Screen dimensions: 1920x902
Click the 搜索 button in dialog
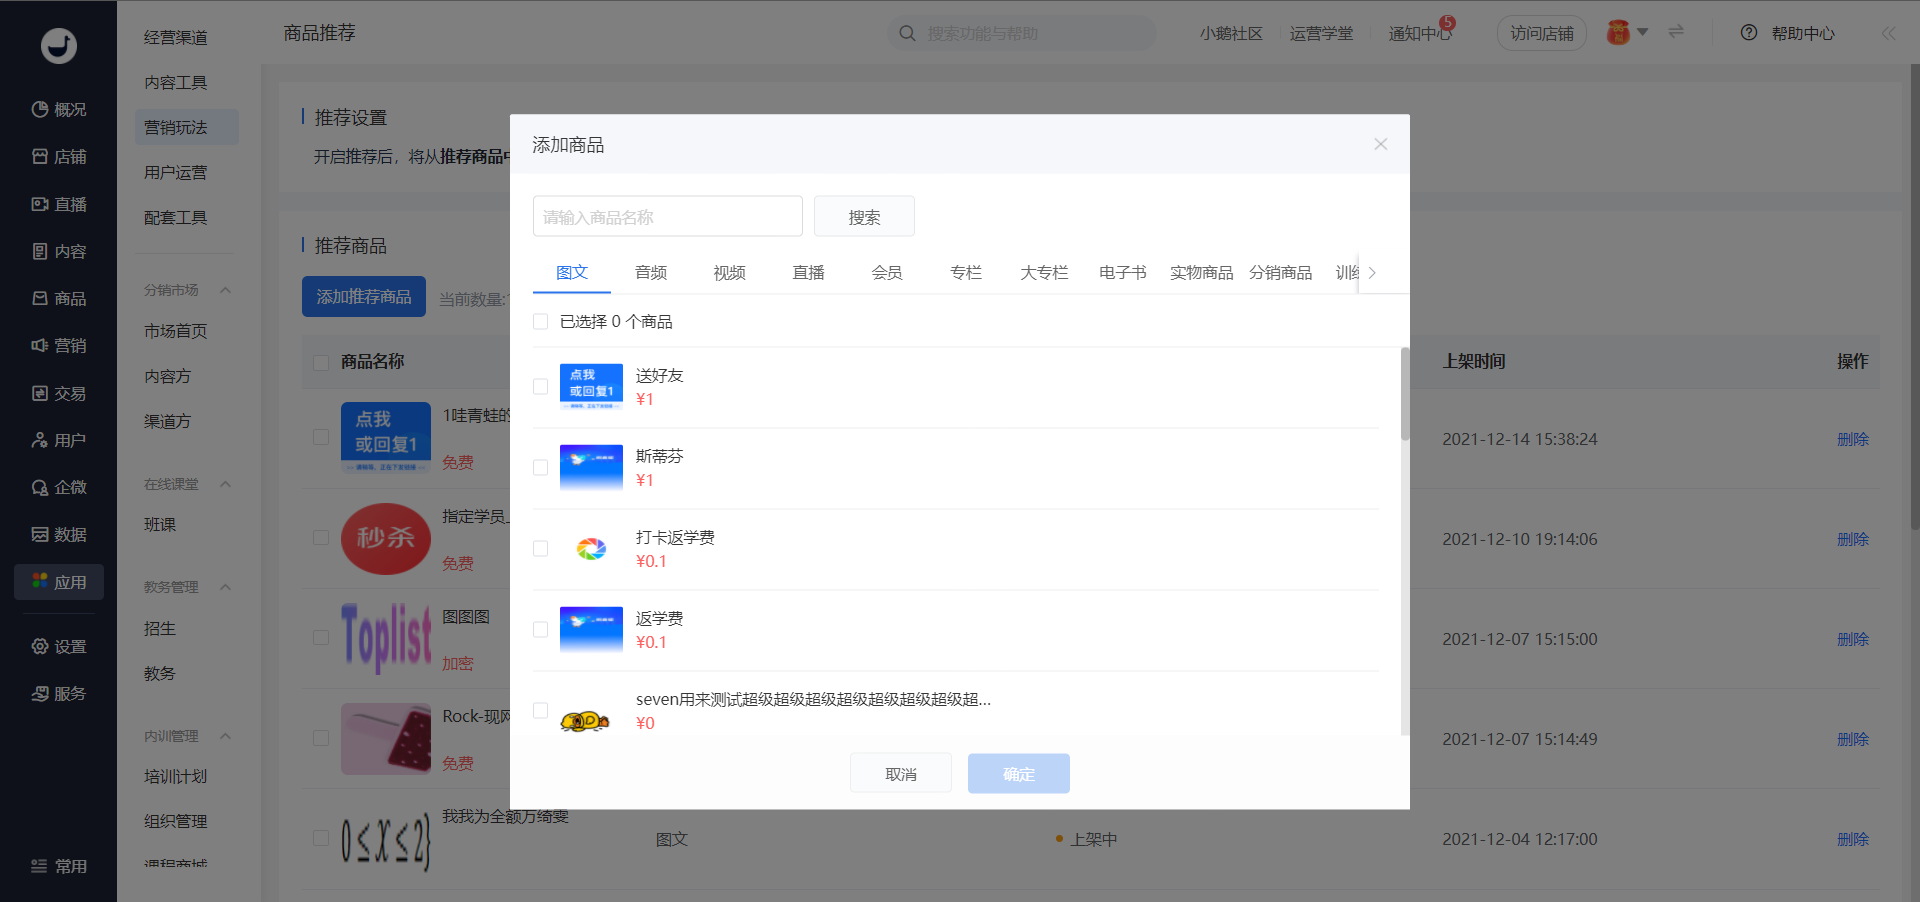pos(864,216)
